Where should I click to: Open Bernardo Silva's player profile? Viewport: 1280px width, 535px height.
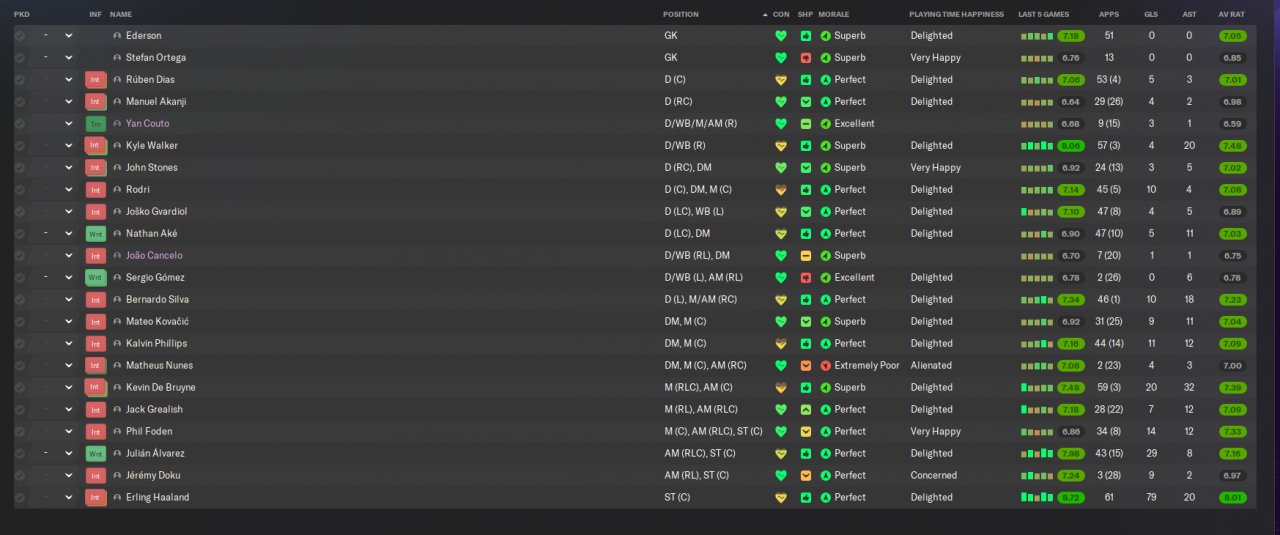pyautogui.click(x=157, y=300)
